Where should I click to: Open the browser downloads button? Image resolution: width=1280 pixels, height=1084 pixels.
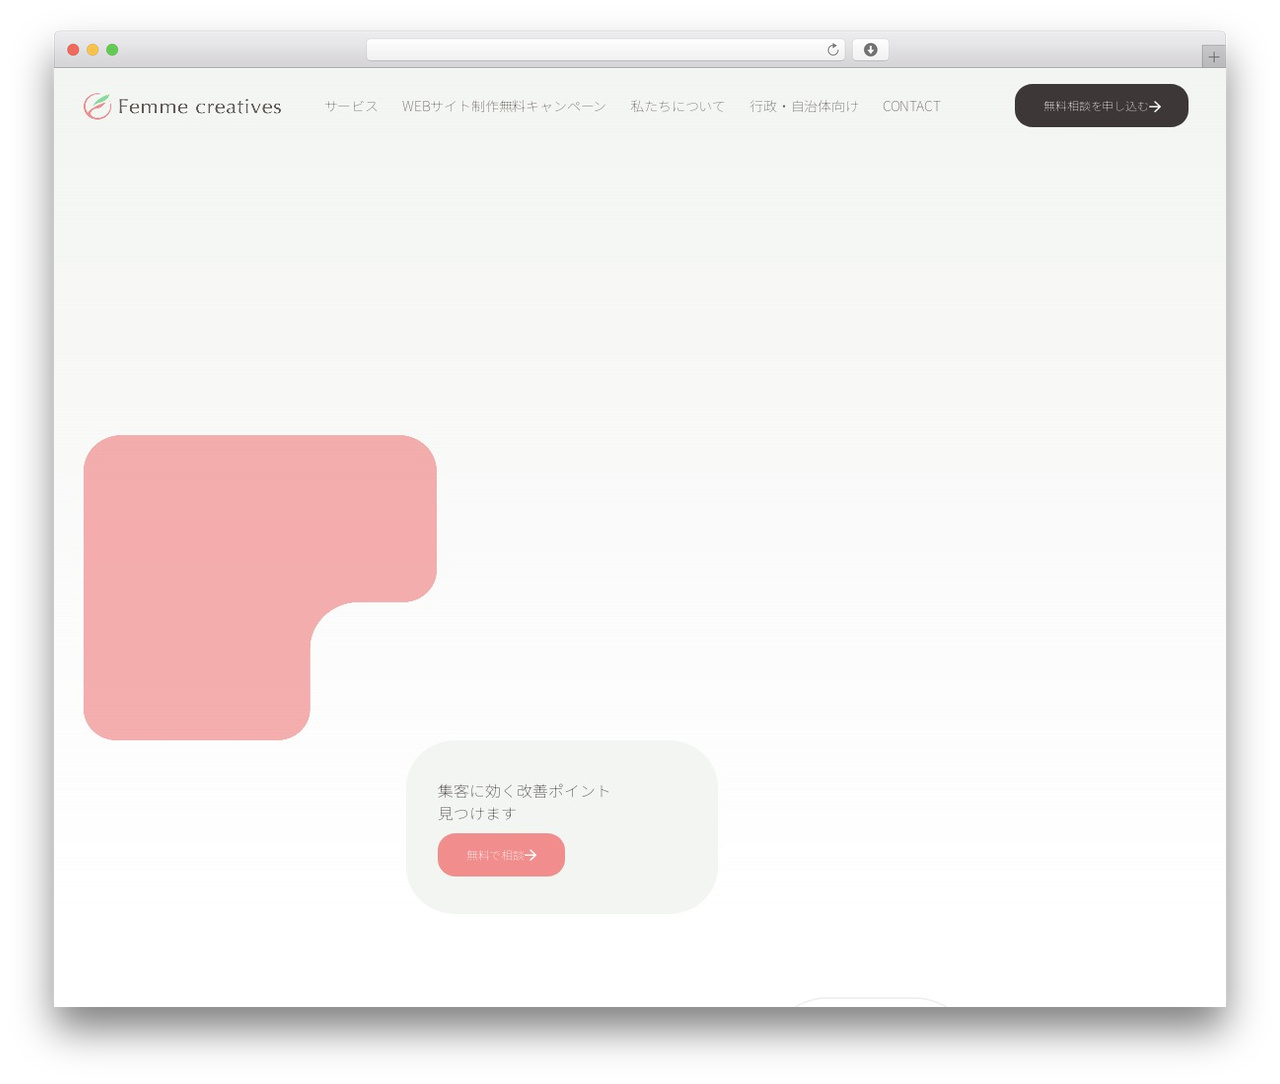click(x=870, y=50)
